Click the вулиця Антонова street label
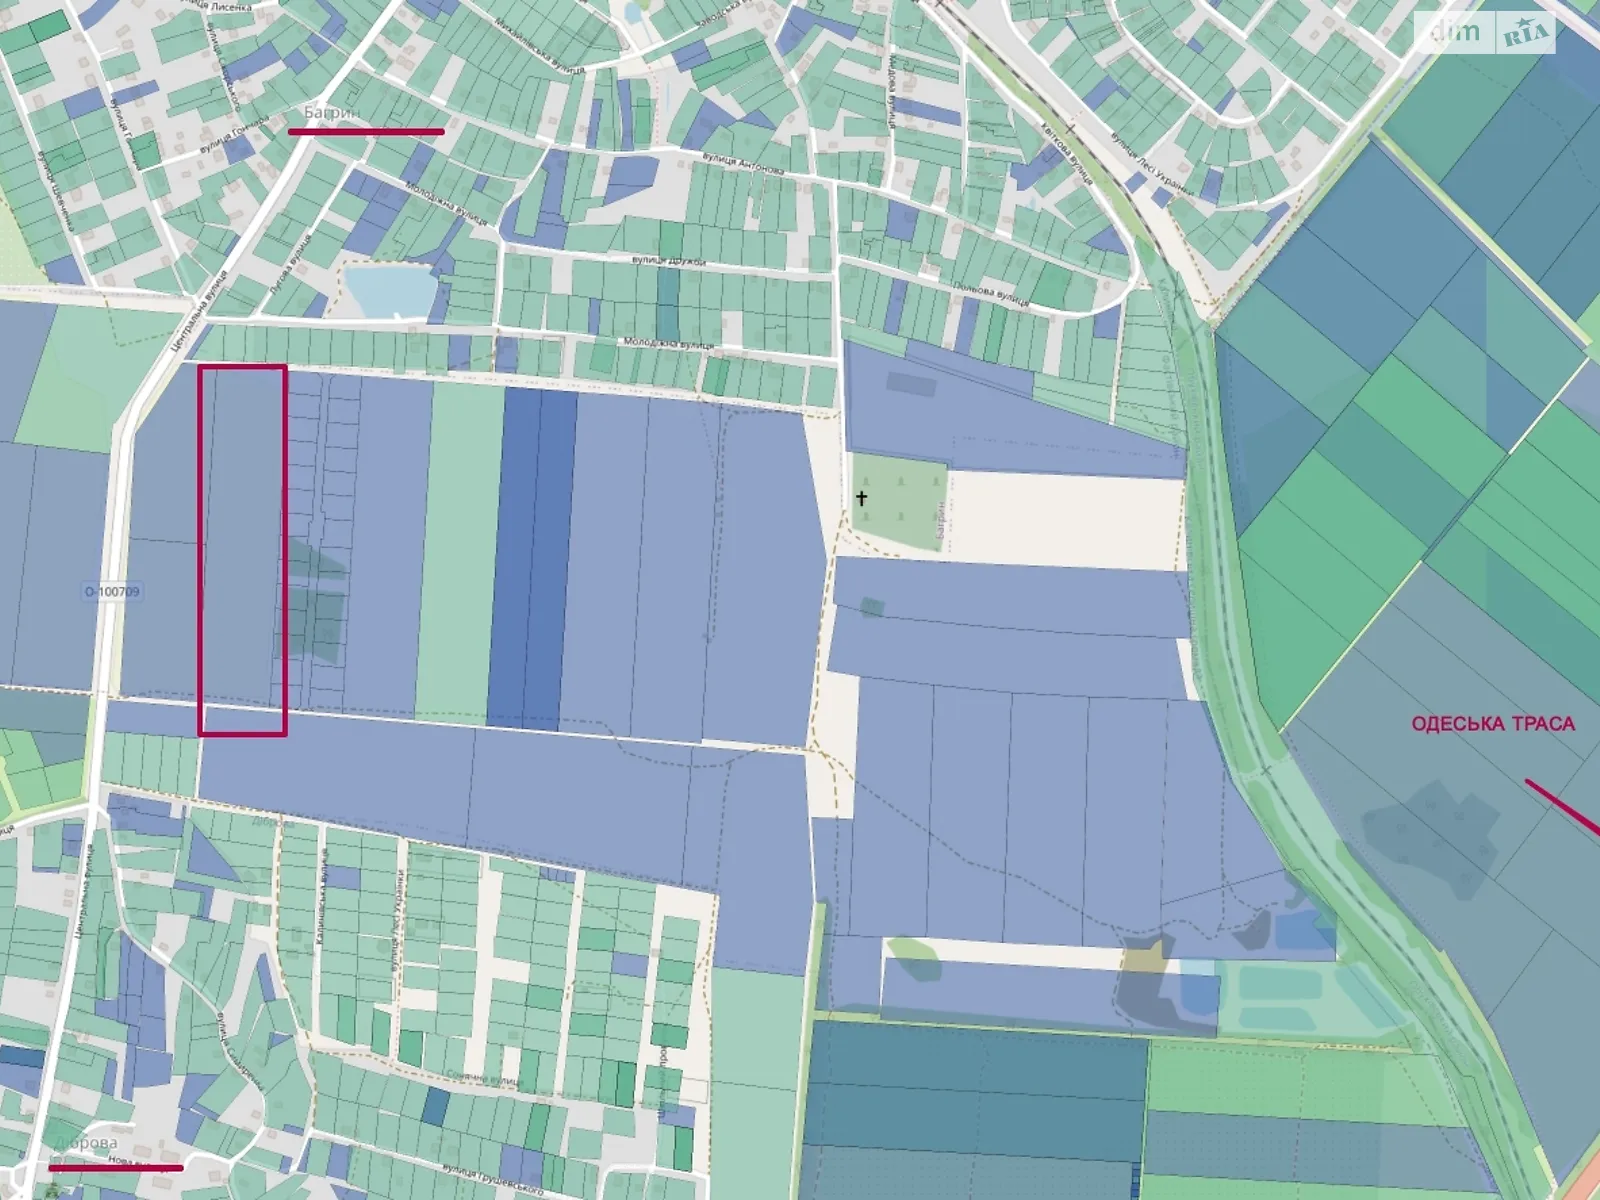The height and width of the screenshot is (1200, 1600). point(742,163)
